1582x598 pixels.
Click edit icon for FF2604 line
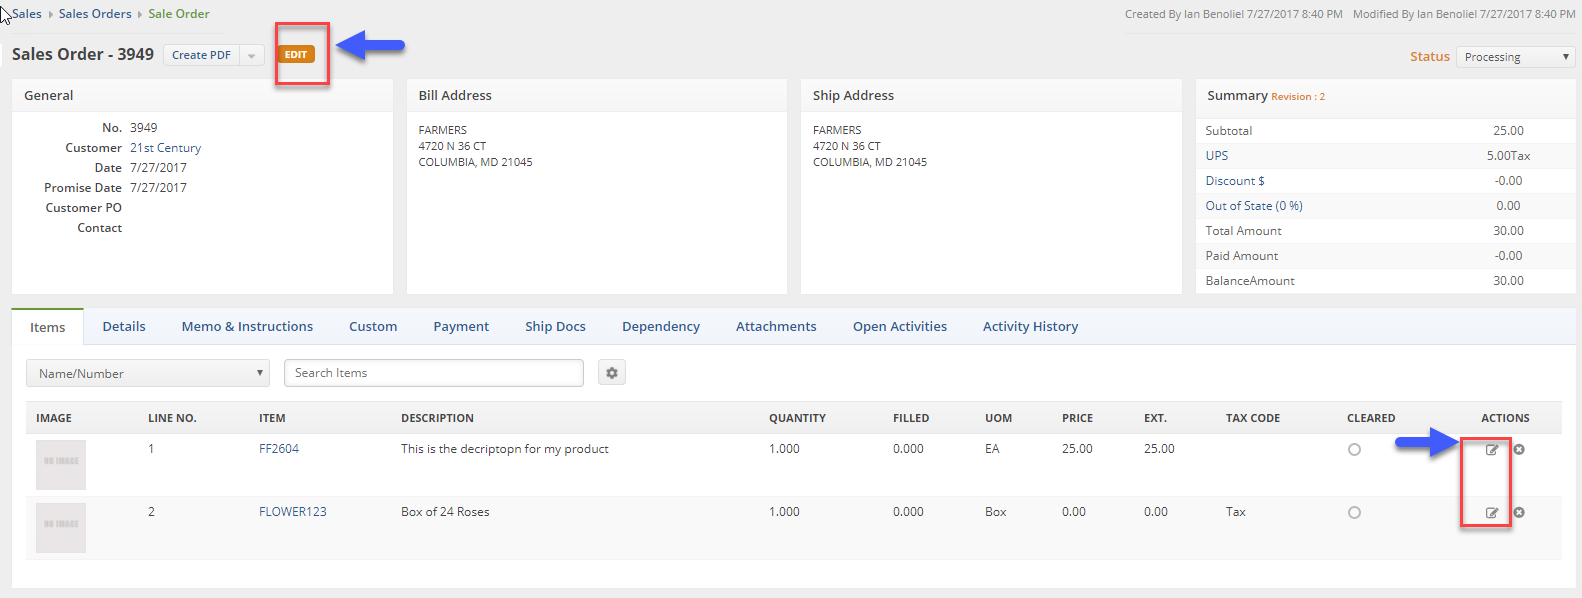click(1491, 450)
